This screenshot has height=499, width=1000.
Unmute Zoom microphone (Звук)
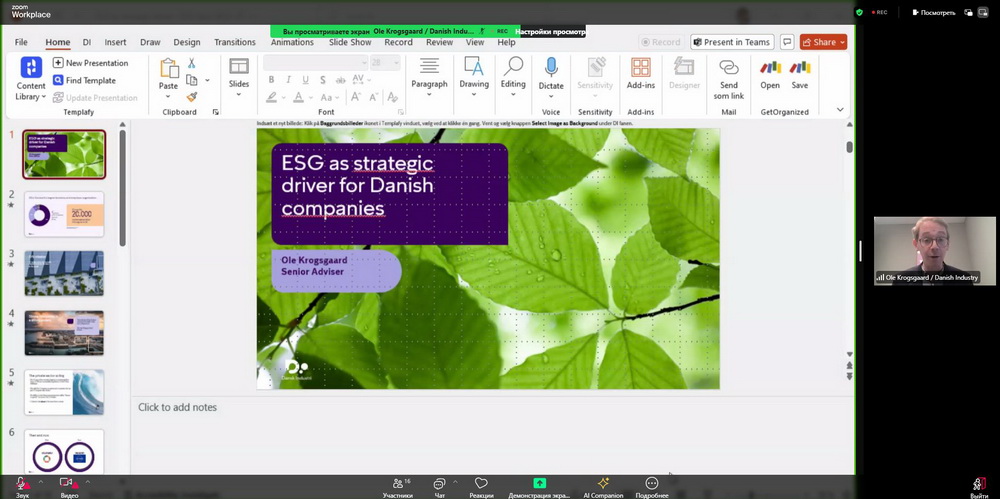tap(22, 488)
